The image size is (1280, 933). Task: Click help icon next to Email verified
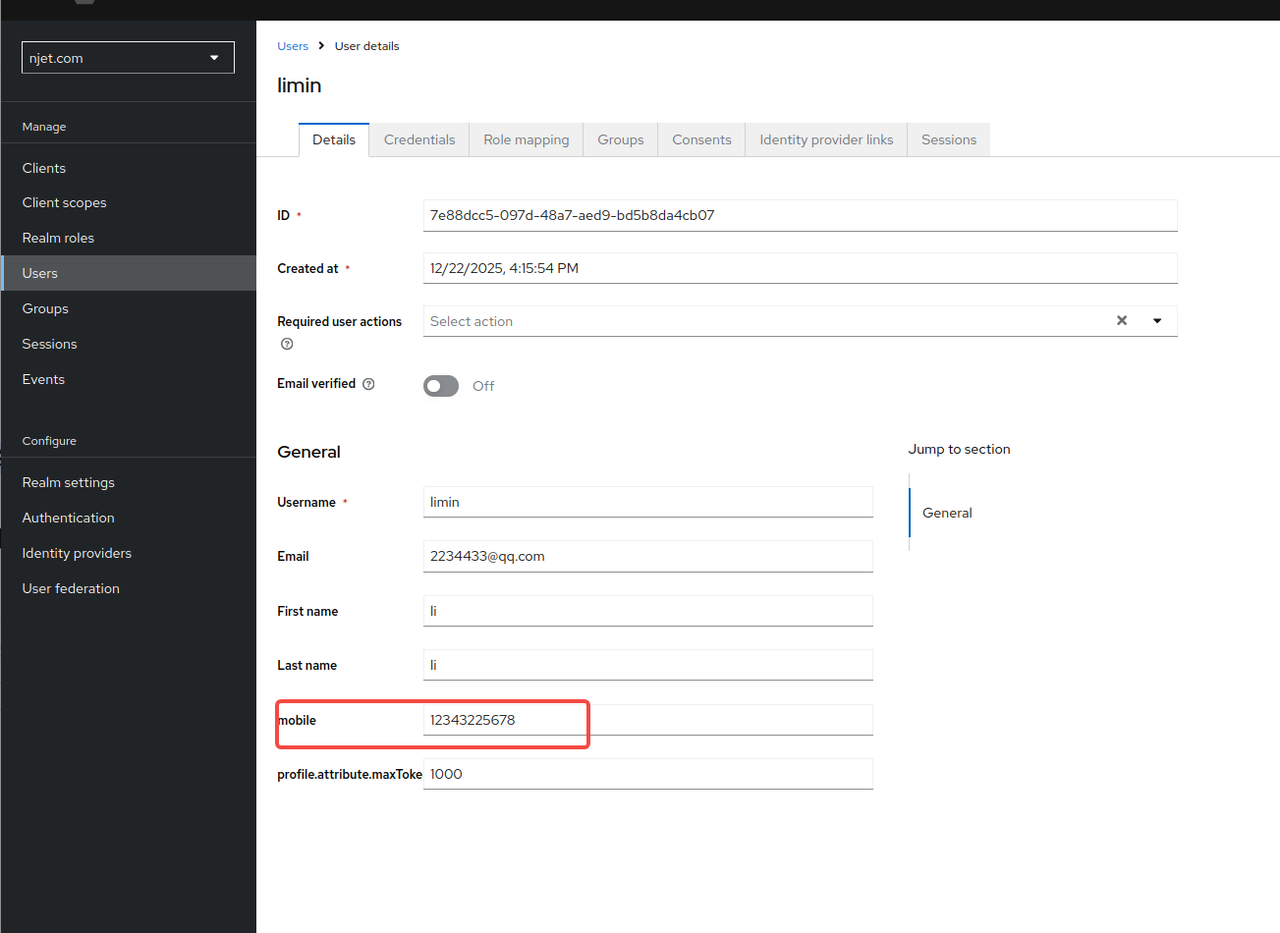[368, 384]
